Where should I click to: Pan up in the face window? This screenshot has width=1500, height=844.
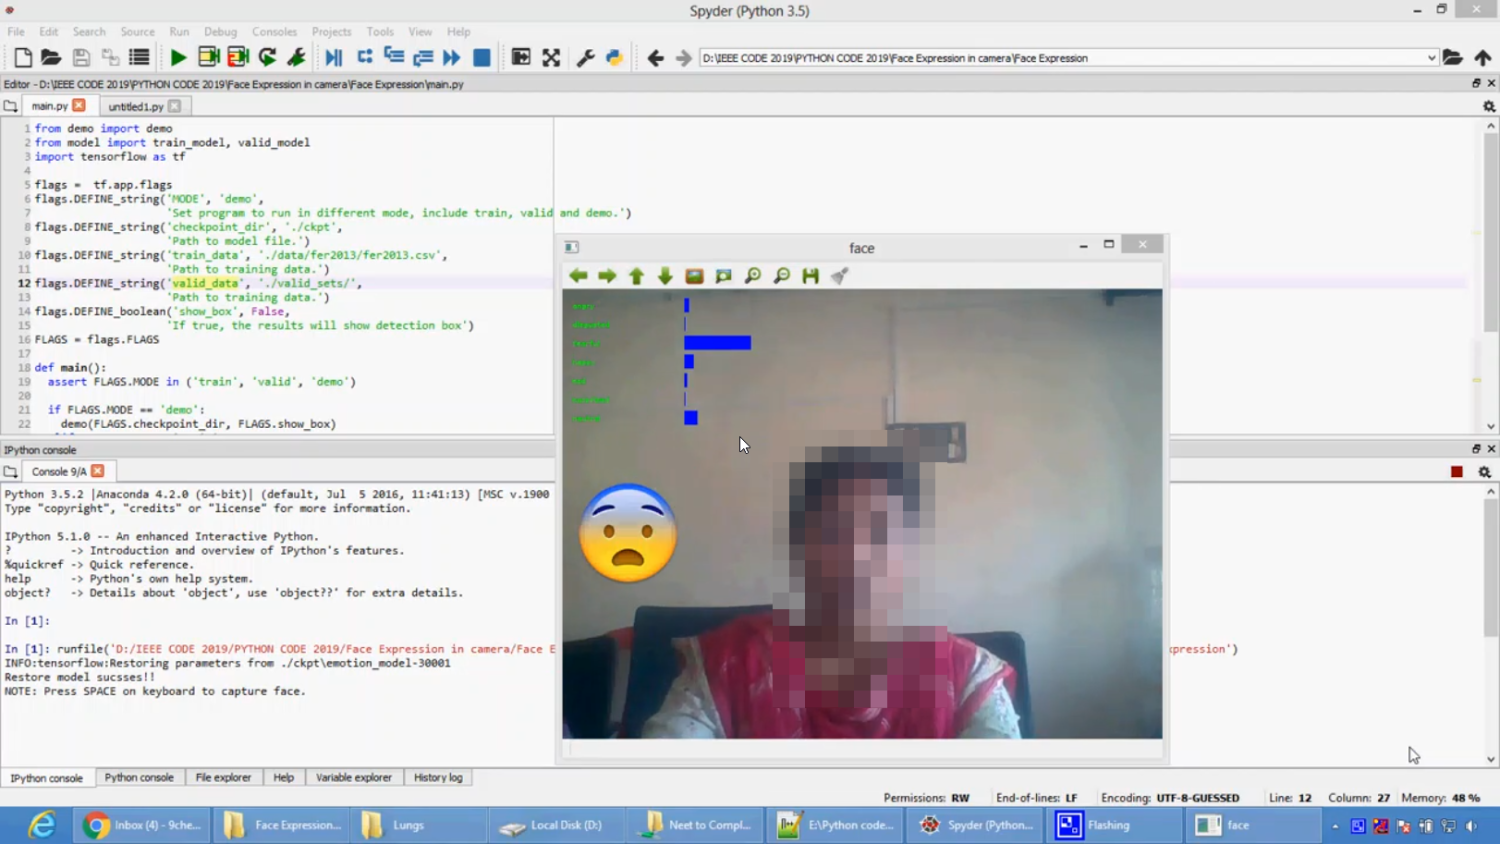pyautogui.click(x=636, y=276)
